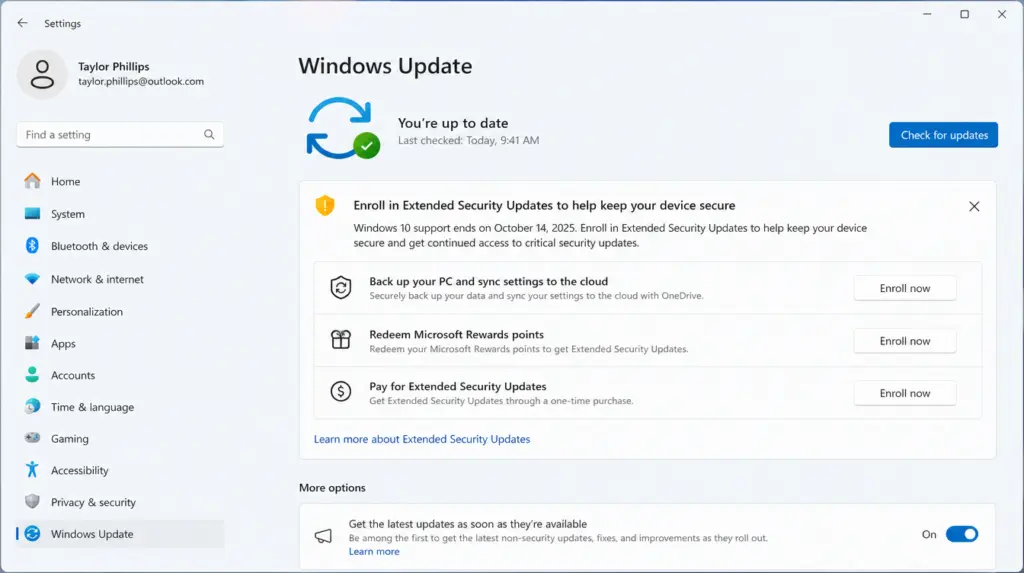Click the dollar sign payment icon
Image resolution: width=1024 pixels, height=573 pixels.
(x=341, y=392)
